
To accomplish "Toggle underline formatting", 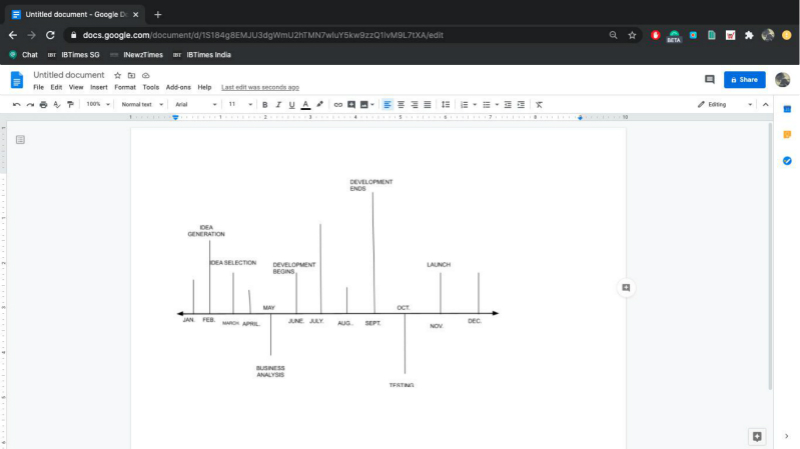I will [292, 104].
